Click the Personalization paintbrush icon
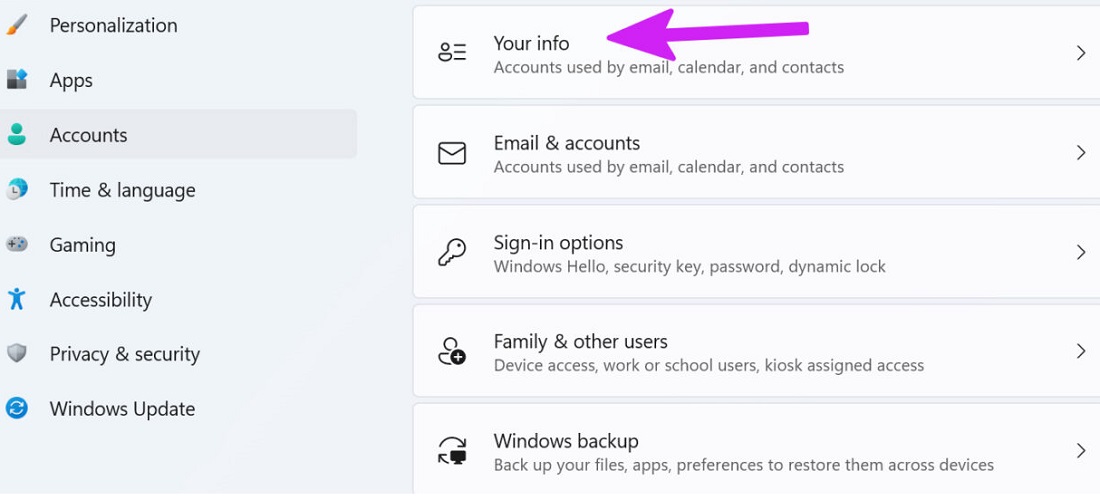Image resolution: width=1100 pixels, height=500 pixels. tap(16, 25)
